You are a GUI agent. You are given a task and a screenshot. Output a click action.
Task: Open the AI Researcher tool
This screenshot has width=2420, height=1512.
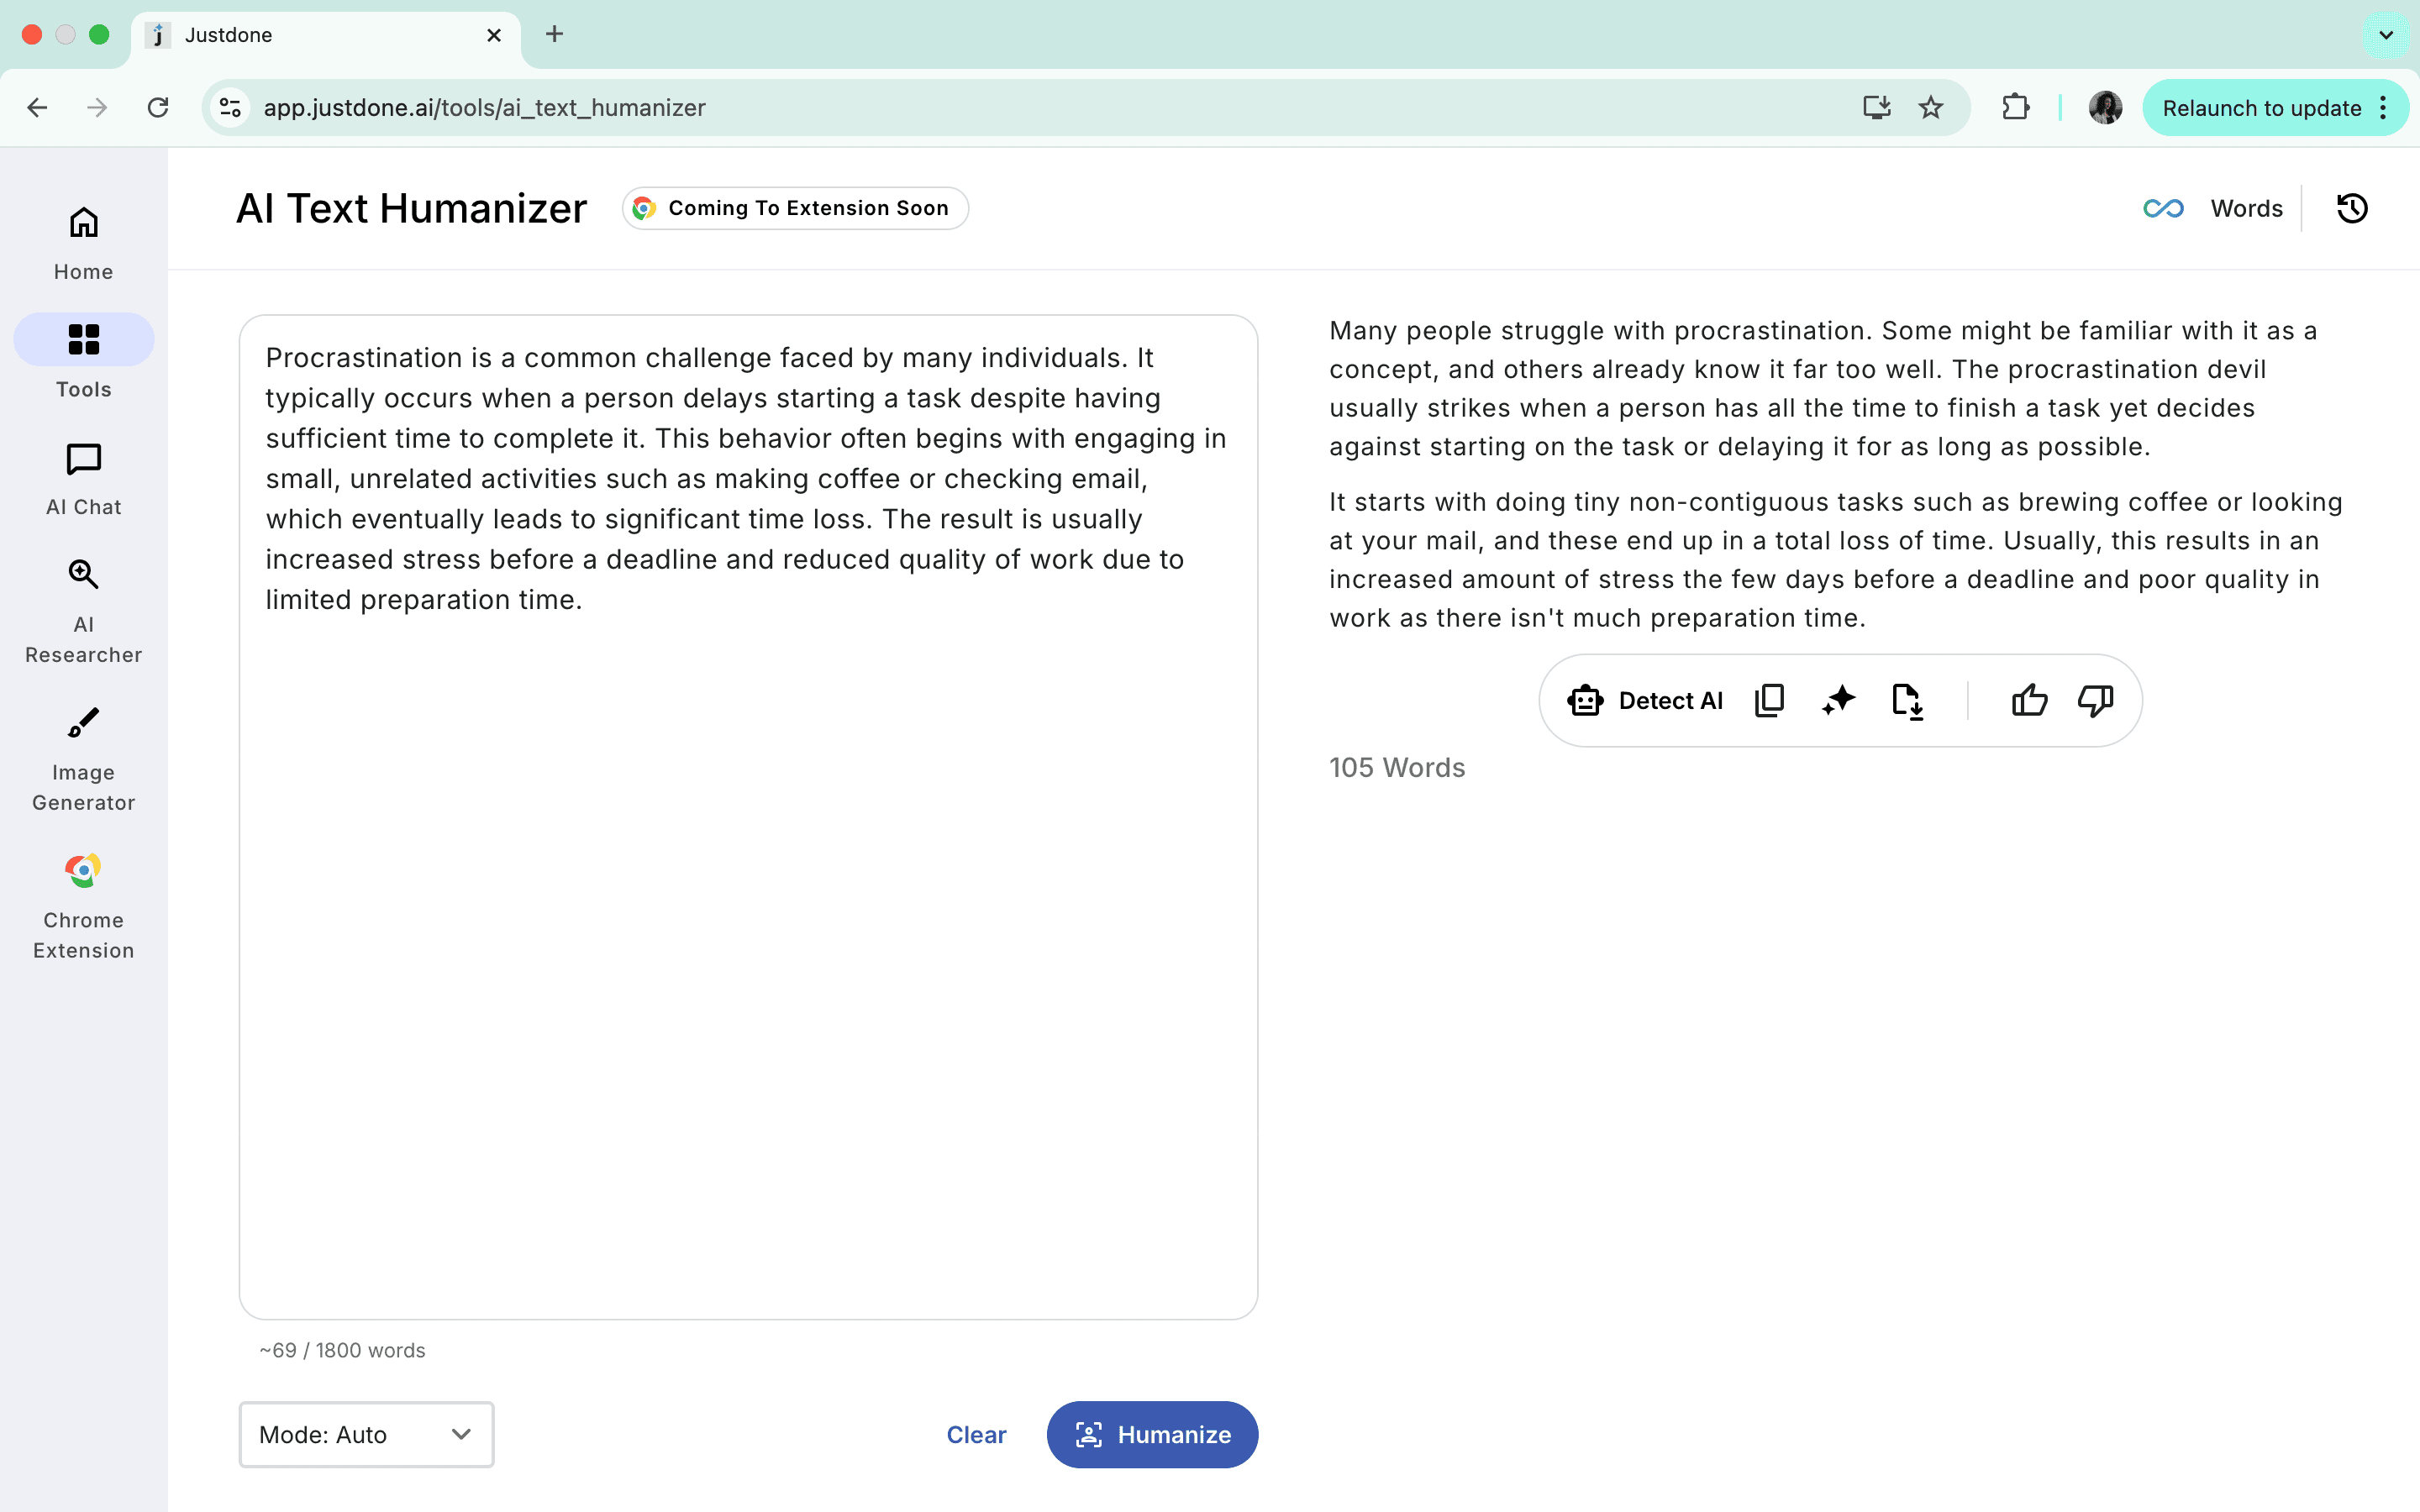tap(83, 612)
